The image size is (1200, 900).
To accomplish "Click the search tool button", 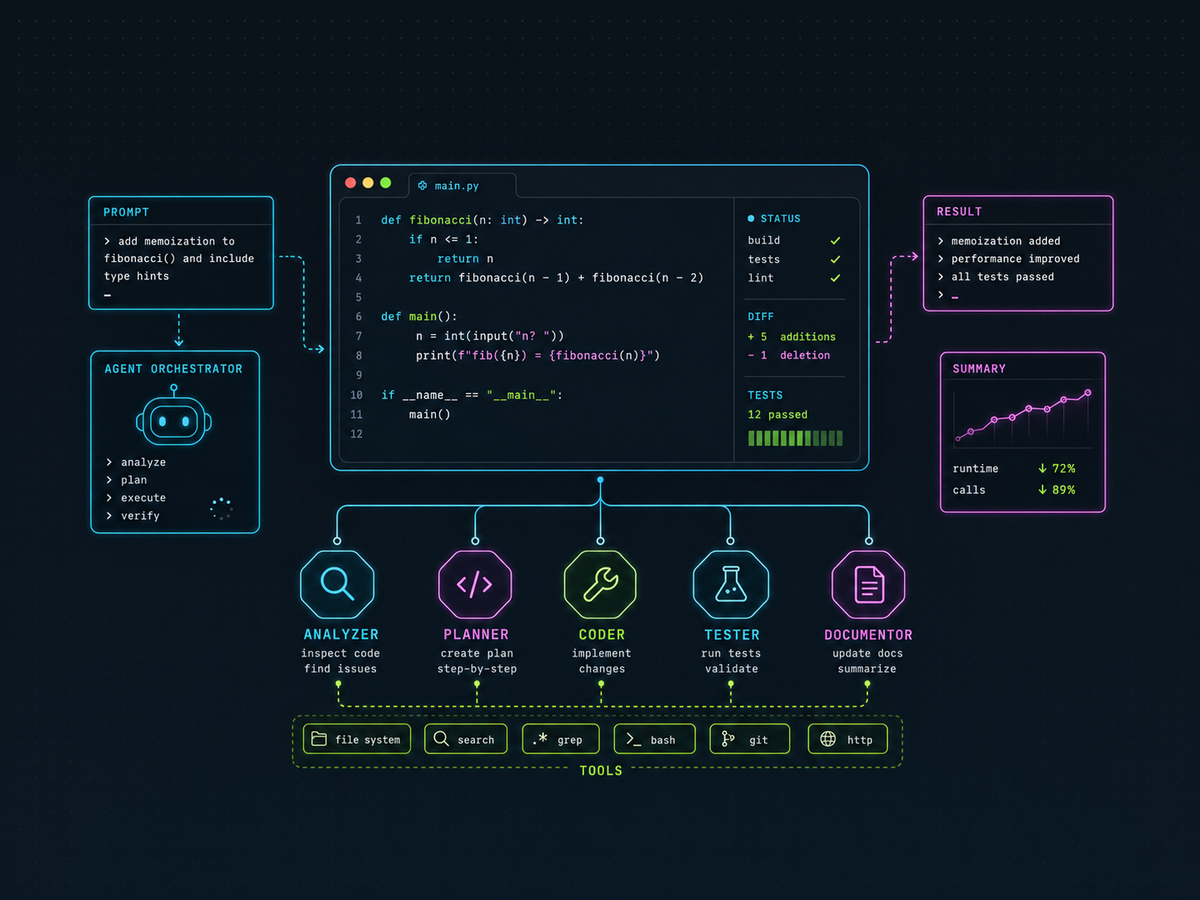I will 465,739.
